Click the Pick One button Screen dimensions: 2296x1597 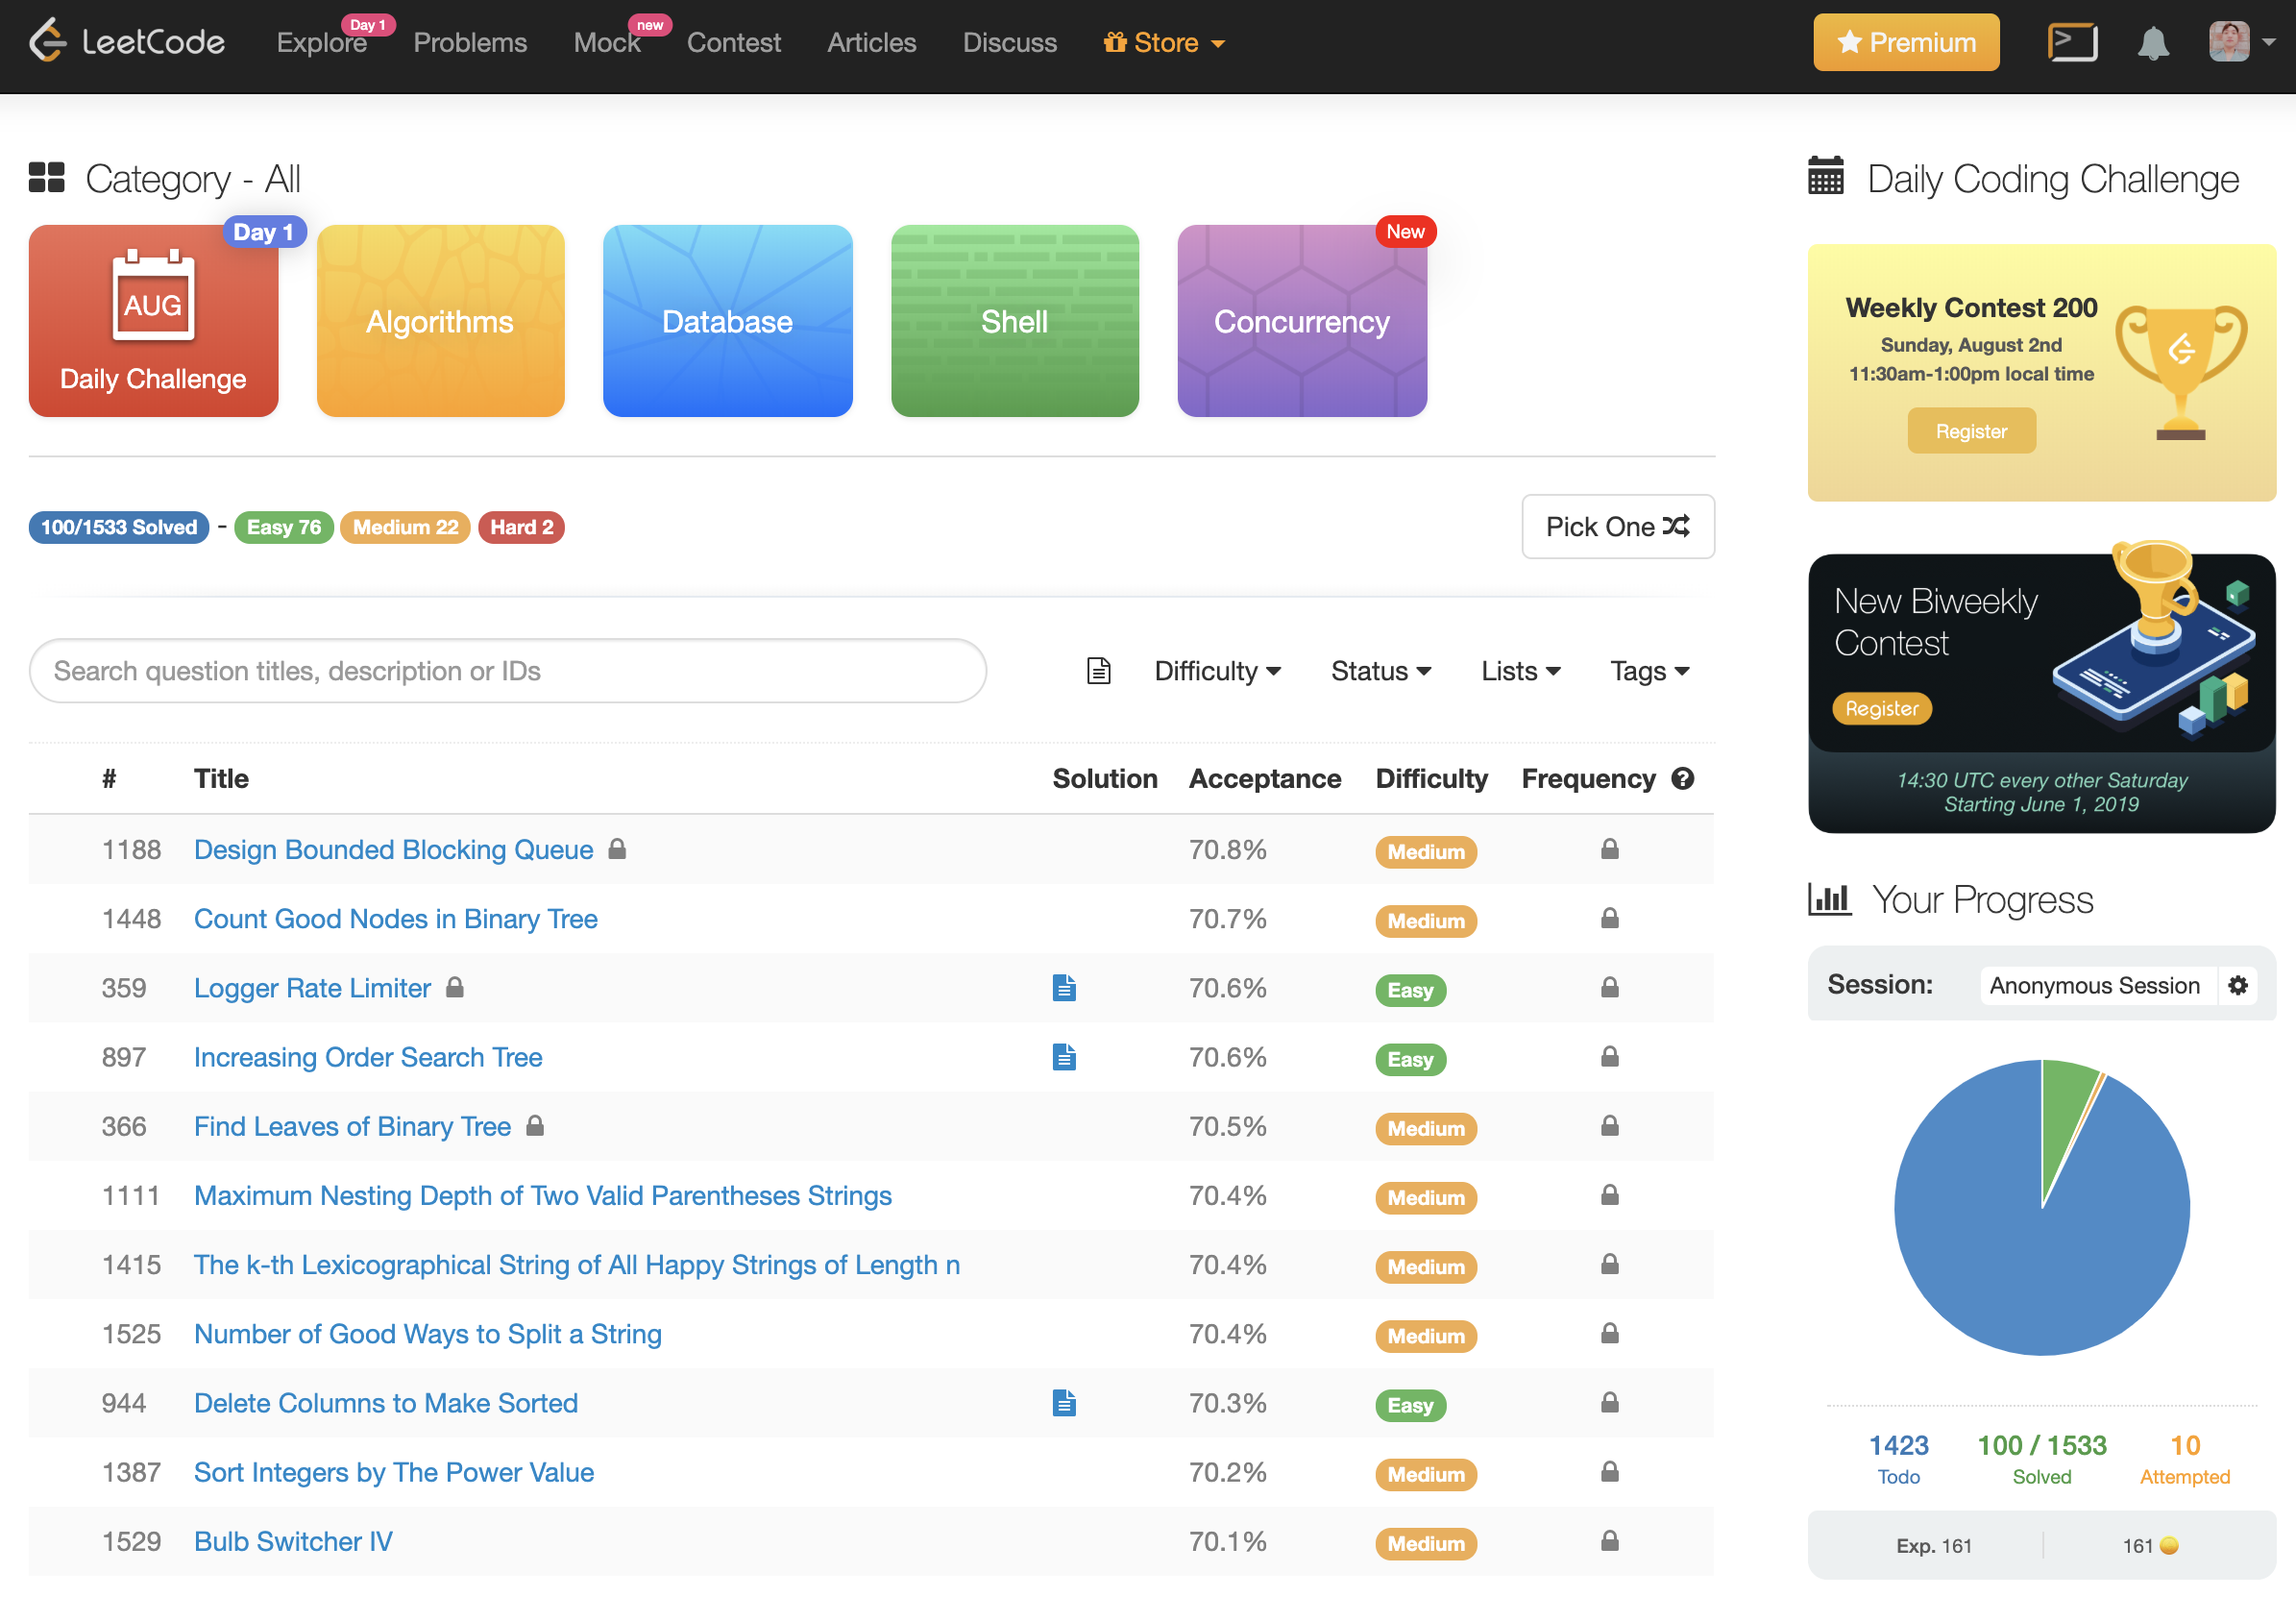pos(1617,527)
